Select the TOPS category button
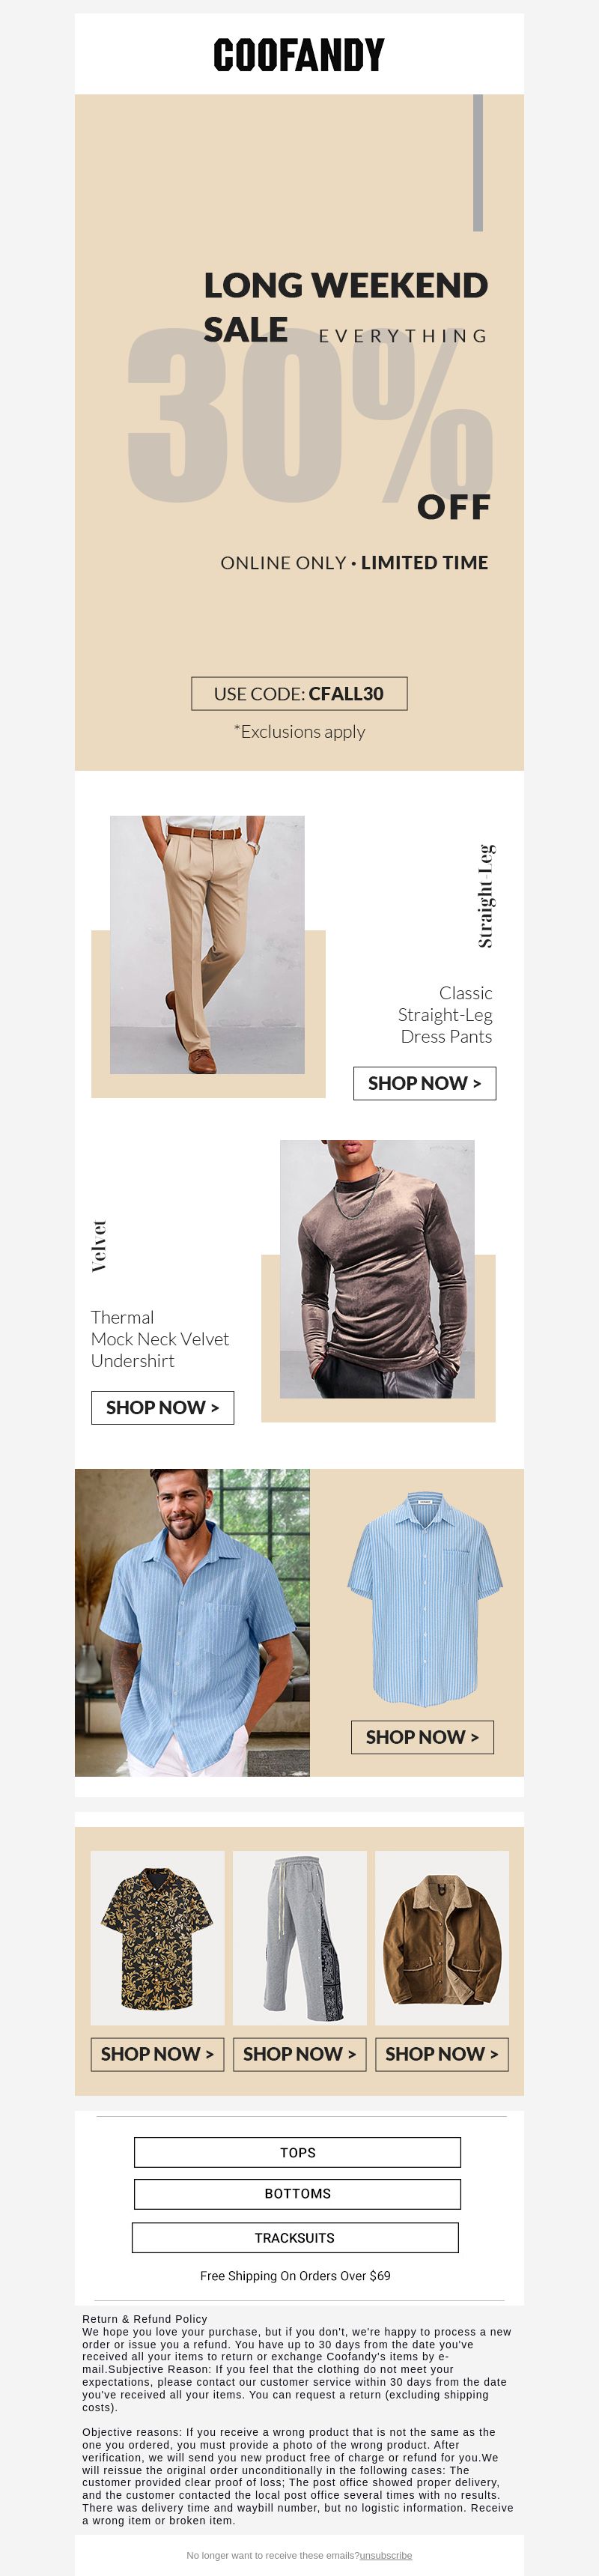This screenshot has height=2576, width=599. tap(298, 2152)
